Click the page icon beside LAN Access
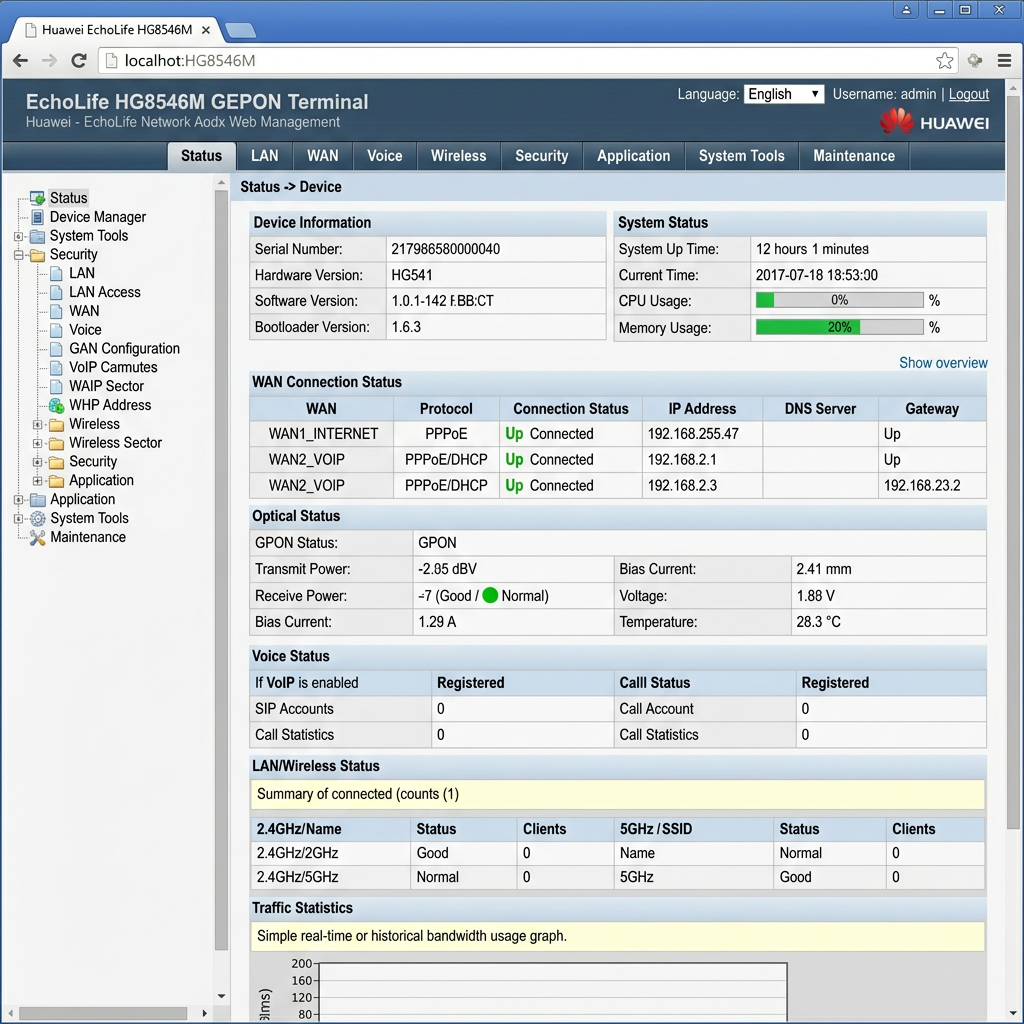1024x1024 pixels. [x=57, y=293]
